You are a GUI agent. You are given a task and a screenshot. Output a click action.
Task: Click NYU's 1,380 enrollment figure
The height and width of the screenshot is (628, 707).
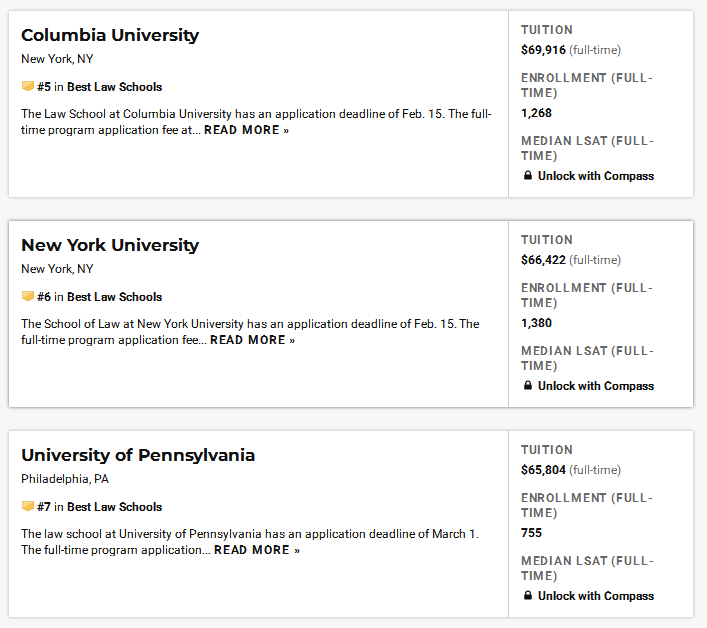[536, 323]
